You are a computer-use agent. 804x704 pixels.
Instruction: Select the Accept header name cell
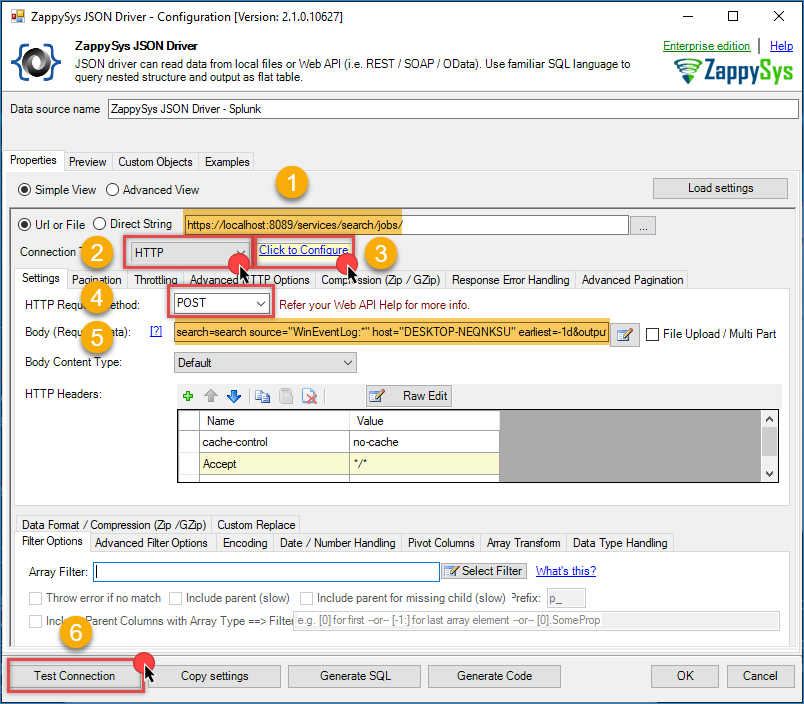(x=274, y=464)
